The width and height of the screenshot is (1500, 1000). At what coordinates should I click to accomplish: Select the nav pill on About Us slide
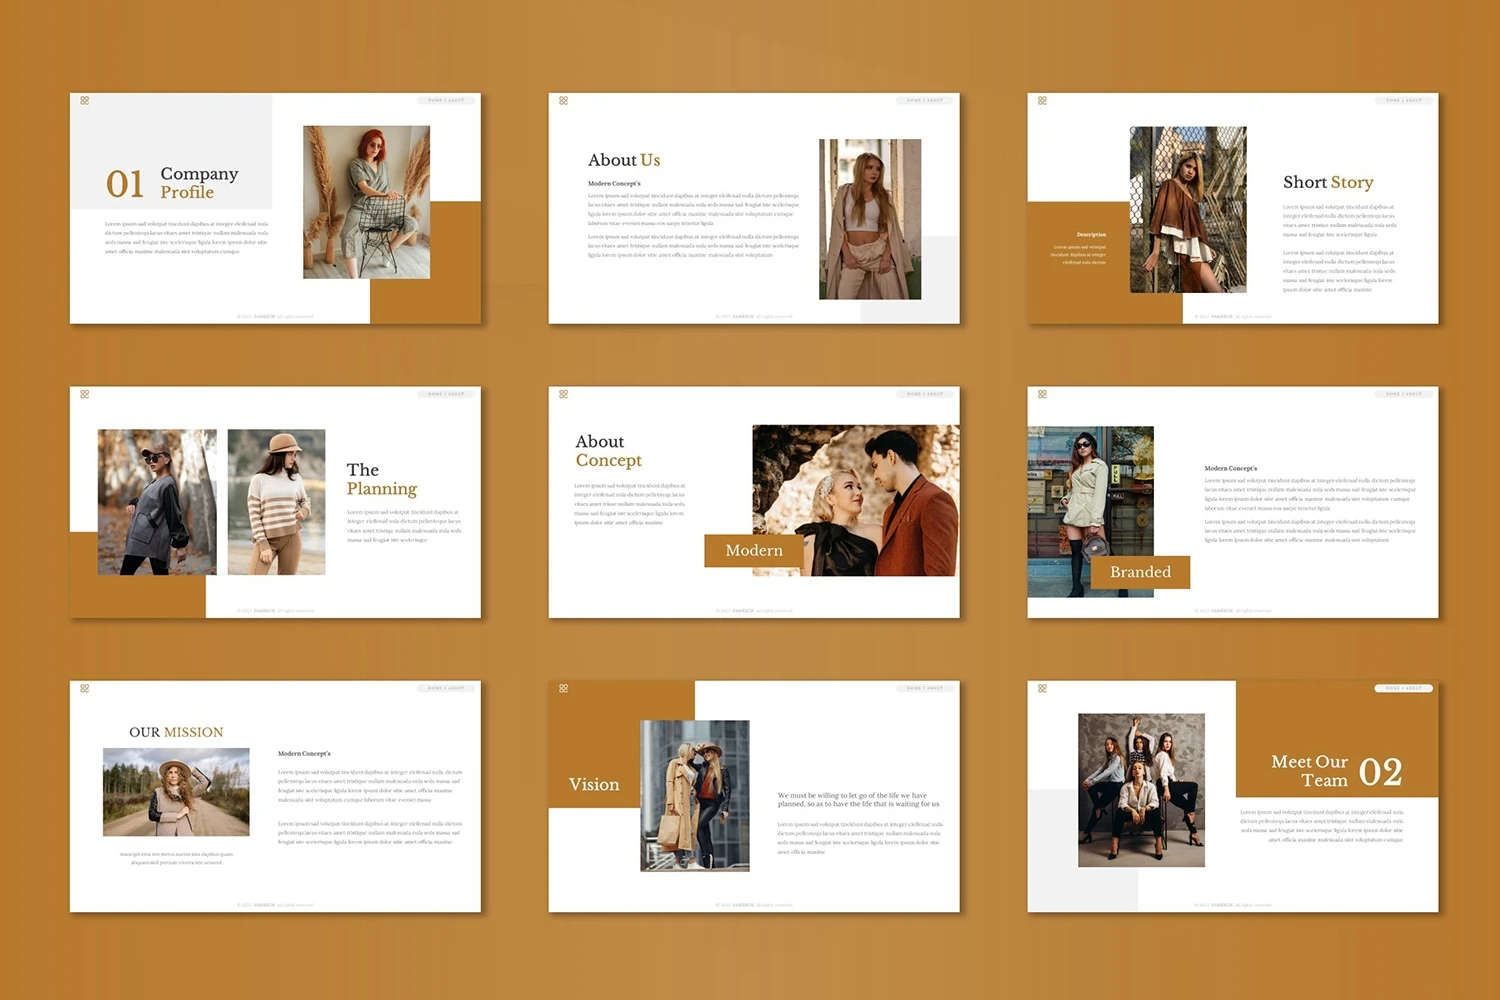(x=924, y=101)
